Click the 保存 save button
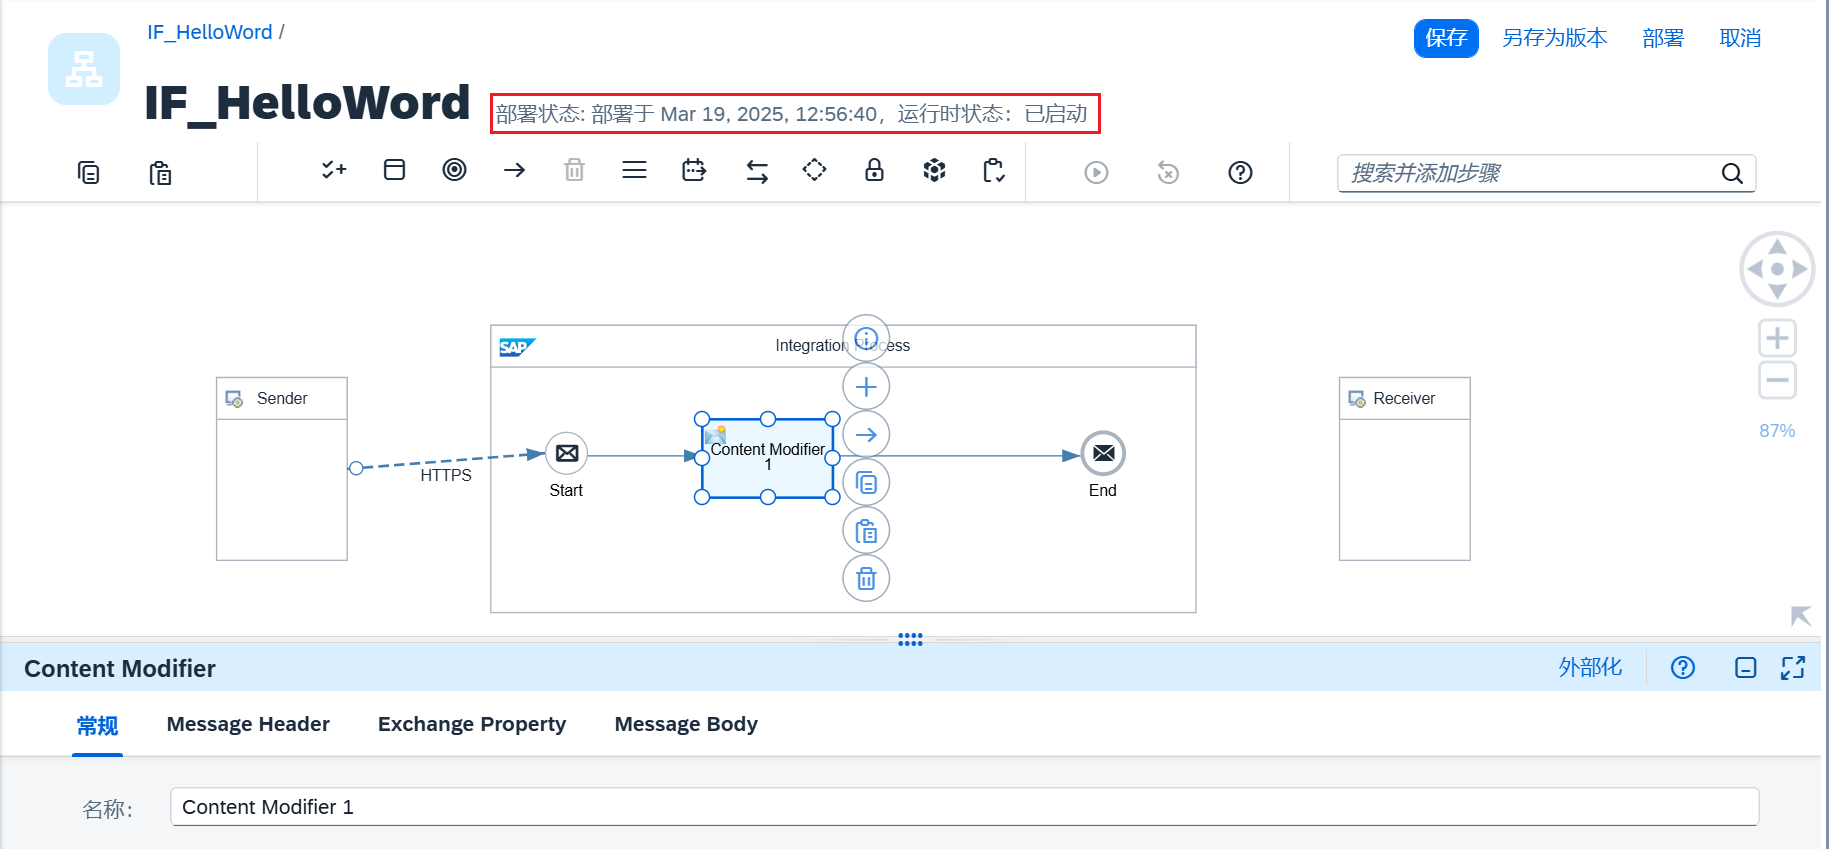Viewport: 1829px width, 849px height. [x=1445, y=38]
